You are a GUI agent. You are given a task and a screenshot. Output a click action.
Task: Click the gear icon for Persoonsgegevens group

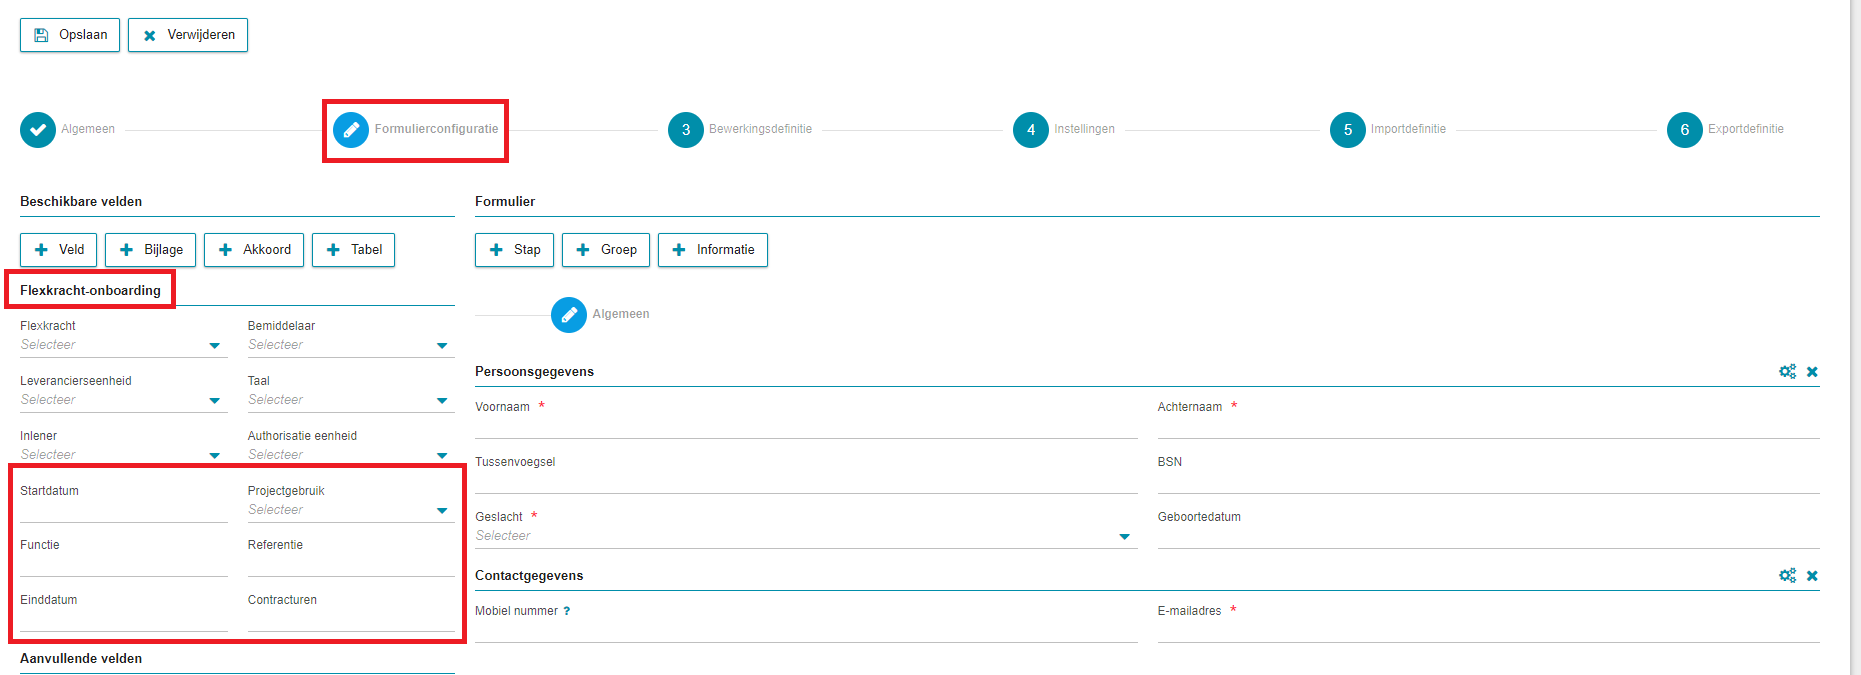coord(1787,372)
